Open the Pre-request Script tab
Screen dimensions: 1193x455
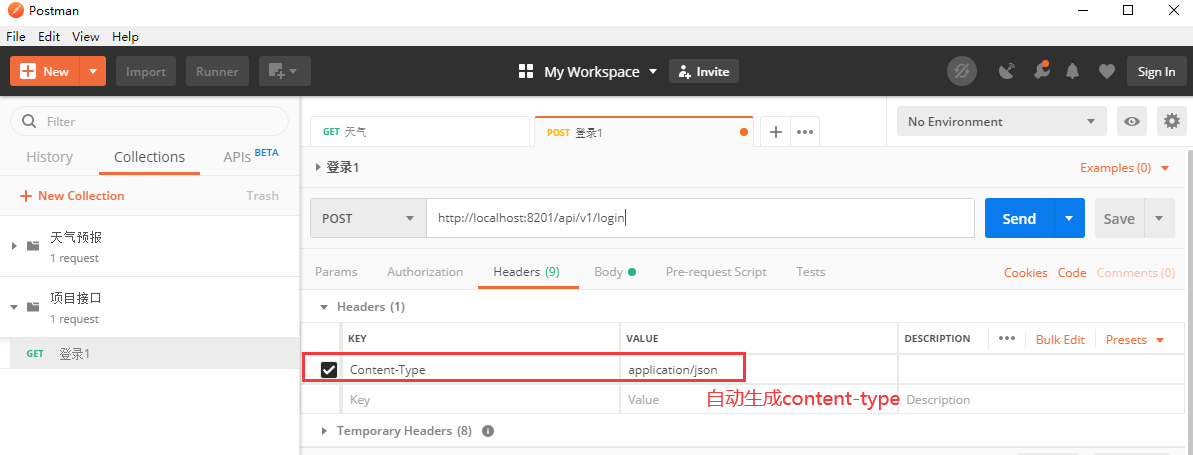716,272
